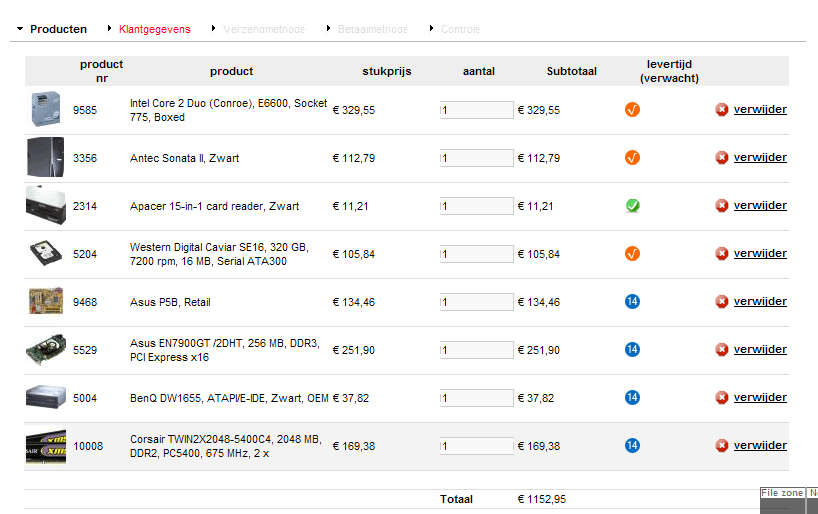This screenshot has width=818, height=514.
Task: Click blue 14-day delivery icon for Corsair memory
Action: pos(632,446)
